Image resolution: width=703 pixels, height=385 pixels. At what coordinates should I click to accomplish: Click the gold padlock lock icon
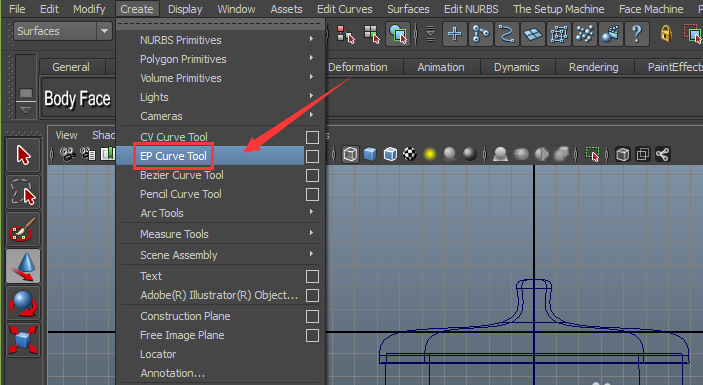pyautogui.click(x=666, y=34)
